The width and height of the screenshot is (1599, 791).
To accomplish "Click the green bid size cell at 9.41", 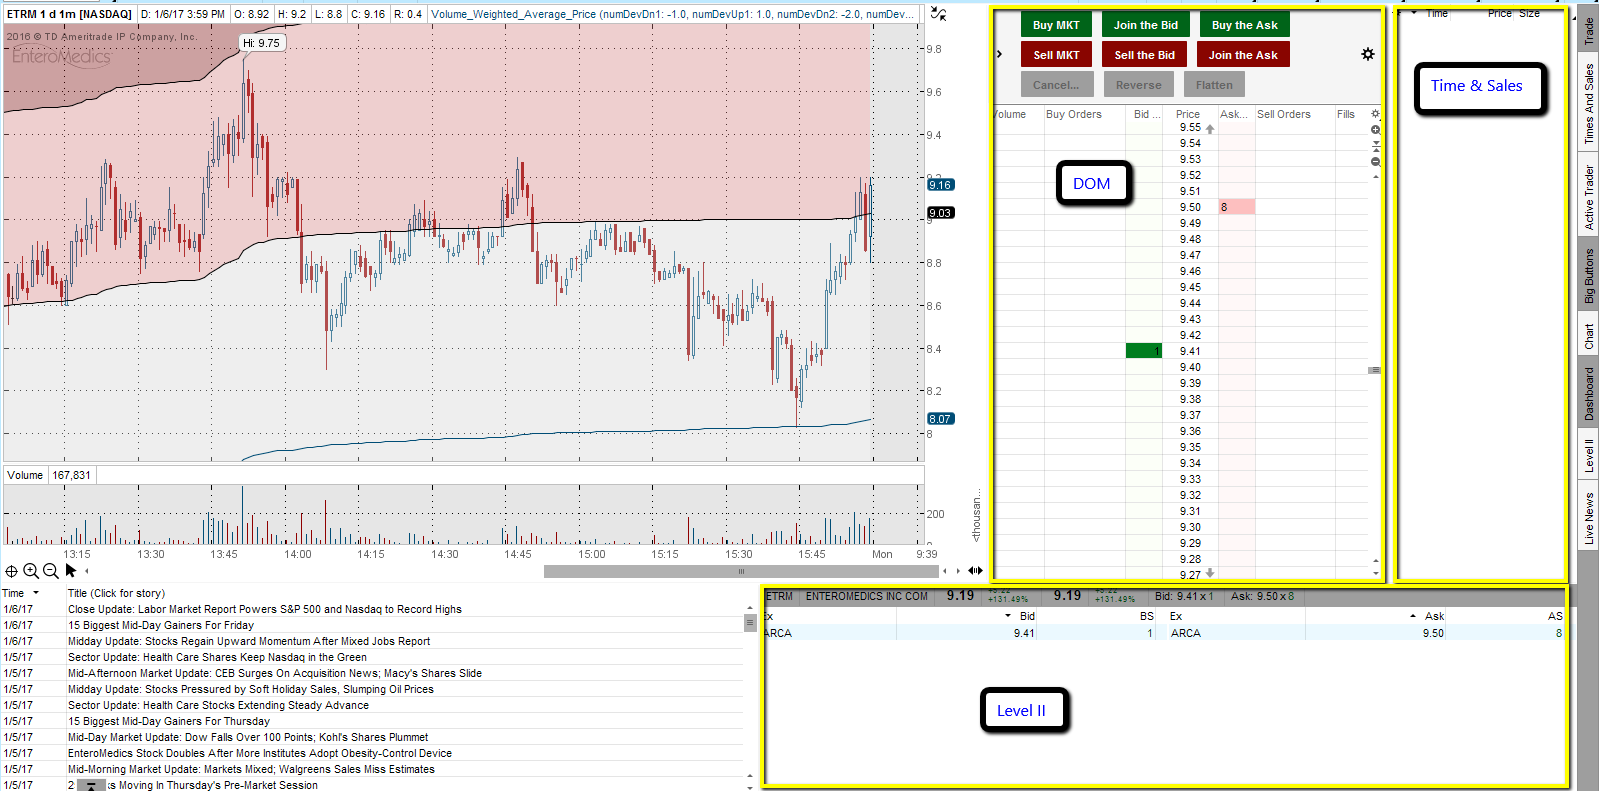I will 1144,351.
